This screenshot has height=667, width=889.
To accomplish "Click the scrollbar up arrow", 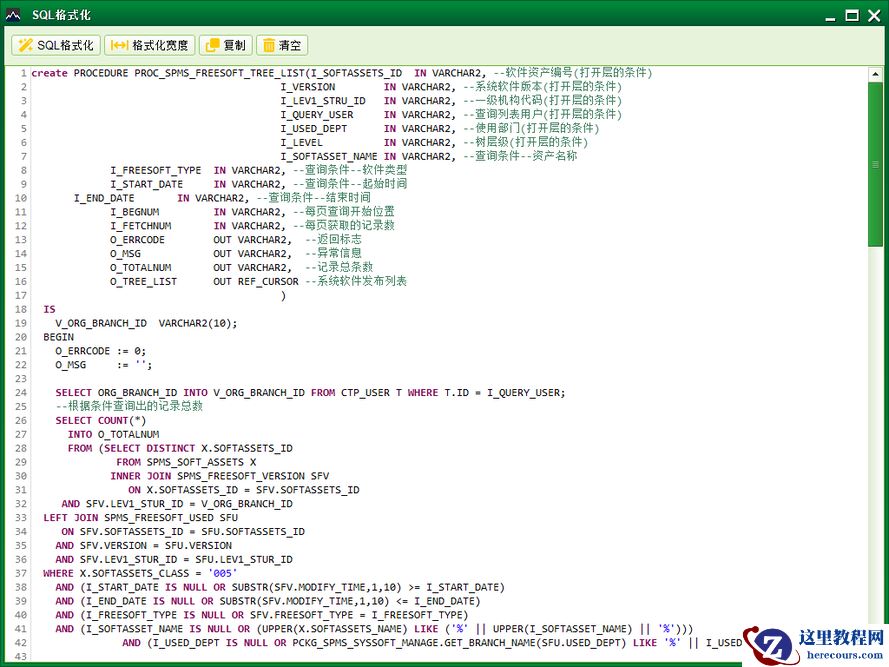I will coord(876,73).
